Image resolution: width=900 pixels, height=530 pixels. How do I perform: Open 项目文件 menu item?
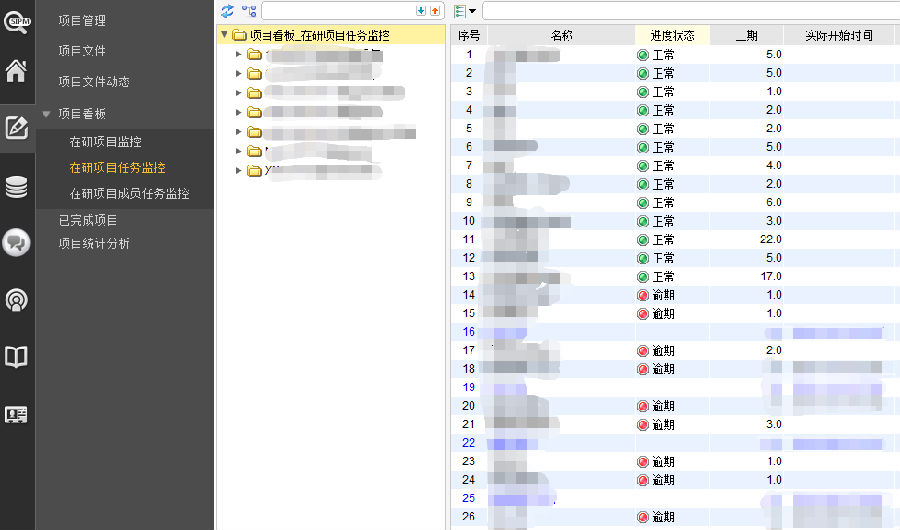click(82, 51)
